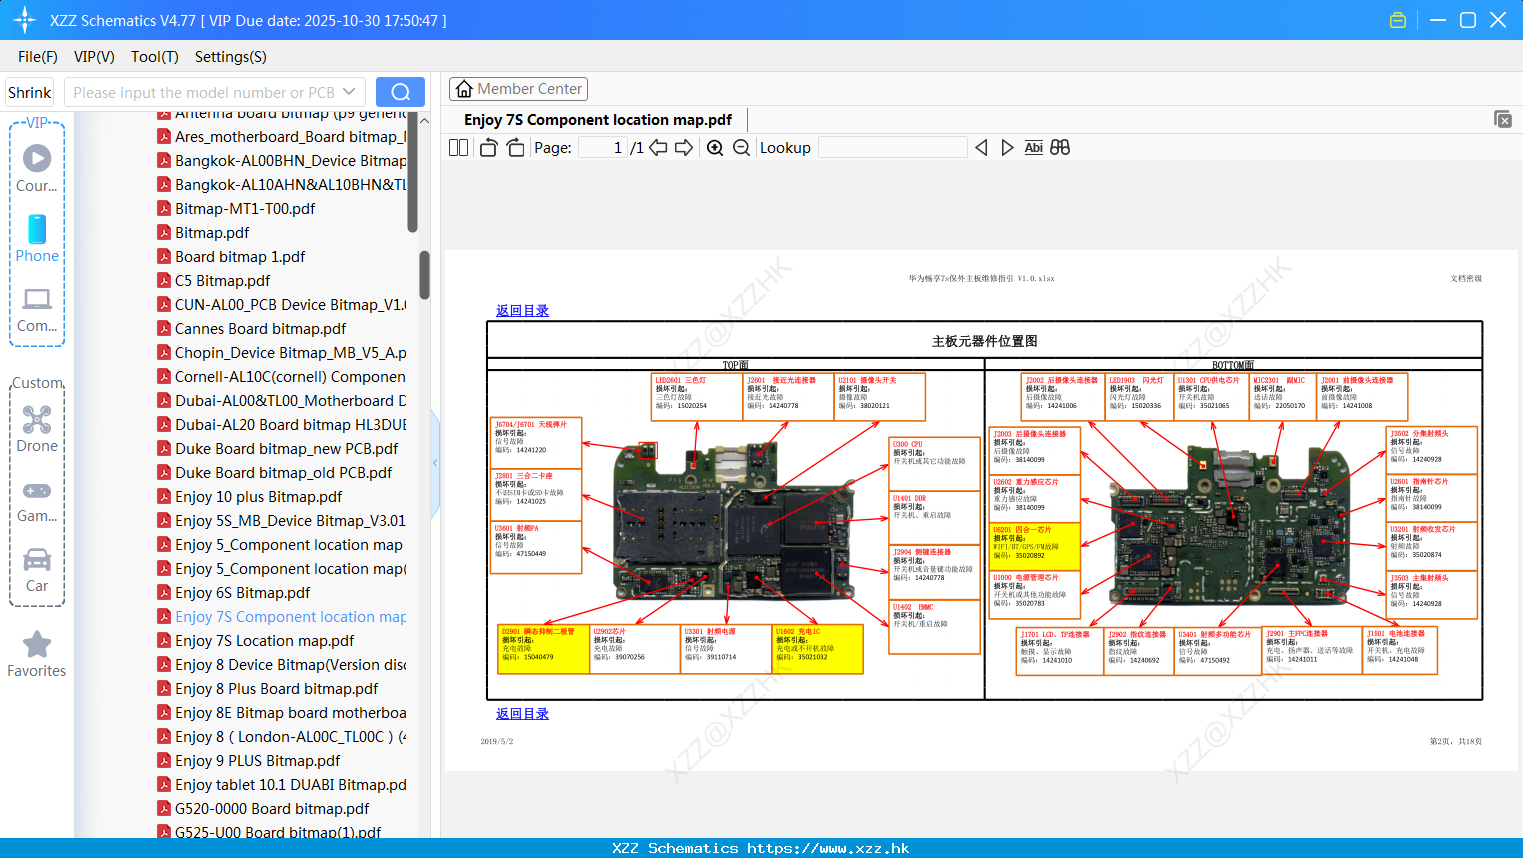Open the Courses category in sidebar
The image size is (1523, 858).
(x=37, y=168)
